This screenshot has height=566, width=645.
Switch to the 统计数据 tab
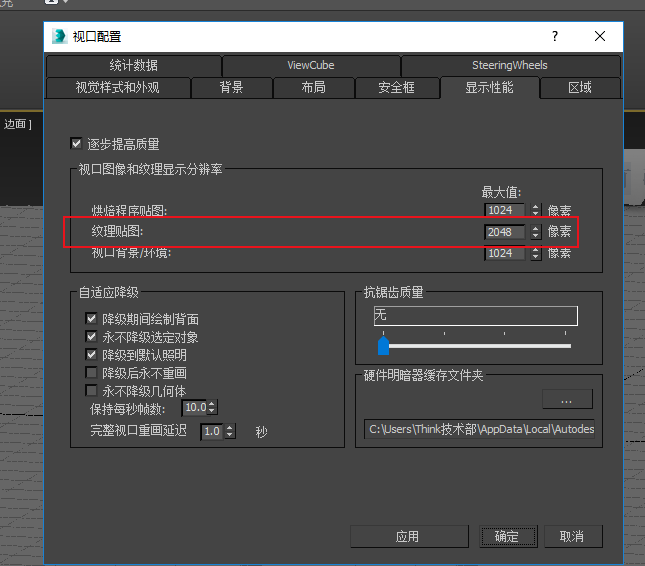point(134,65)
